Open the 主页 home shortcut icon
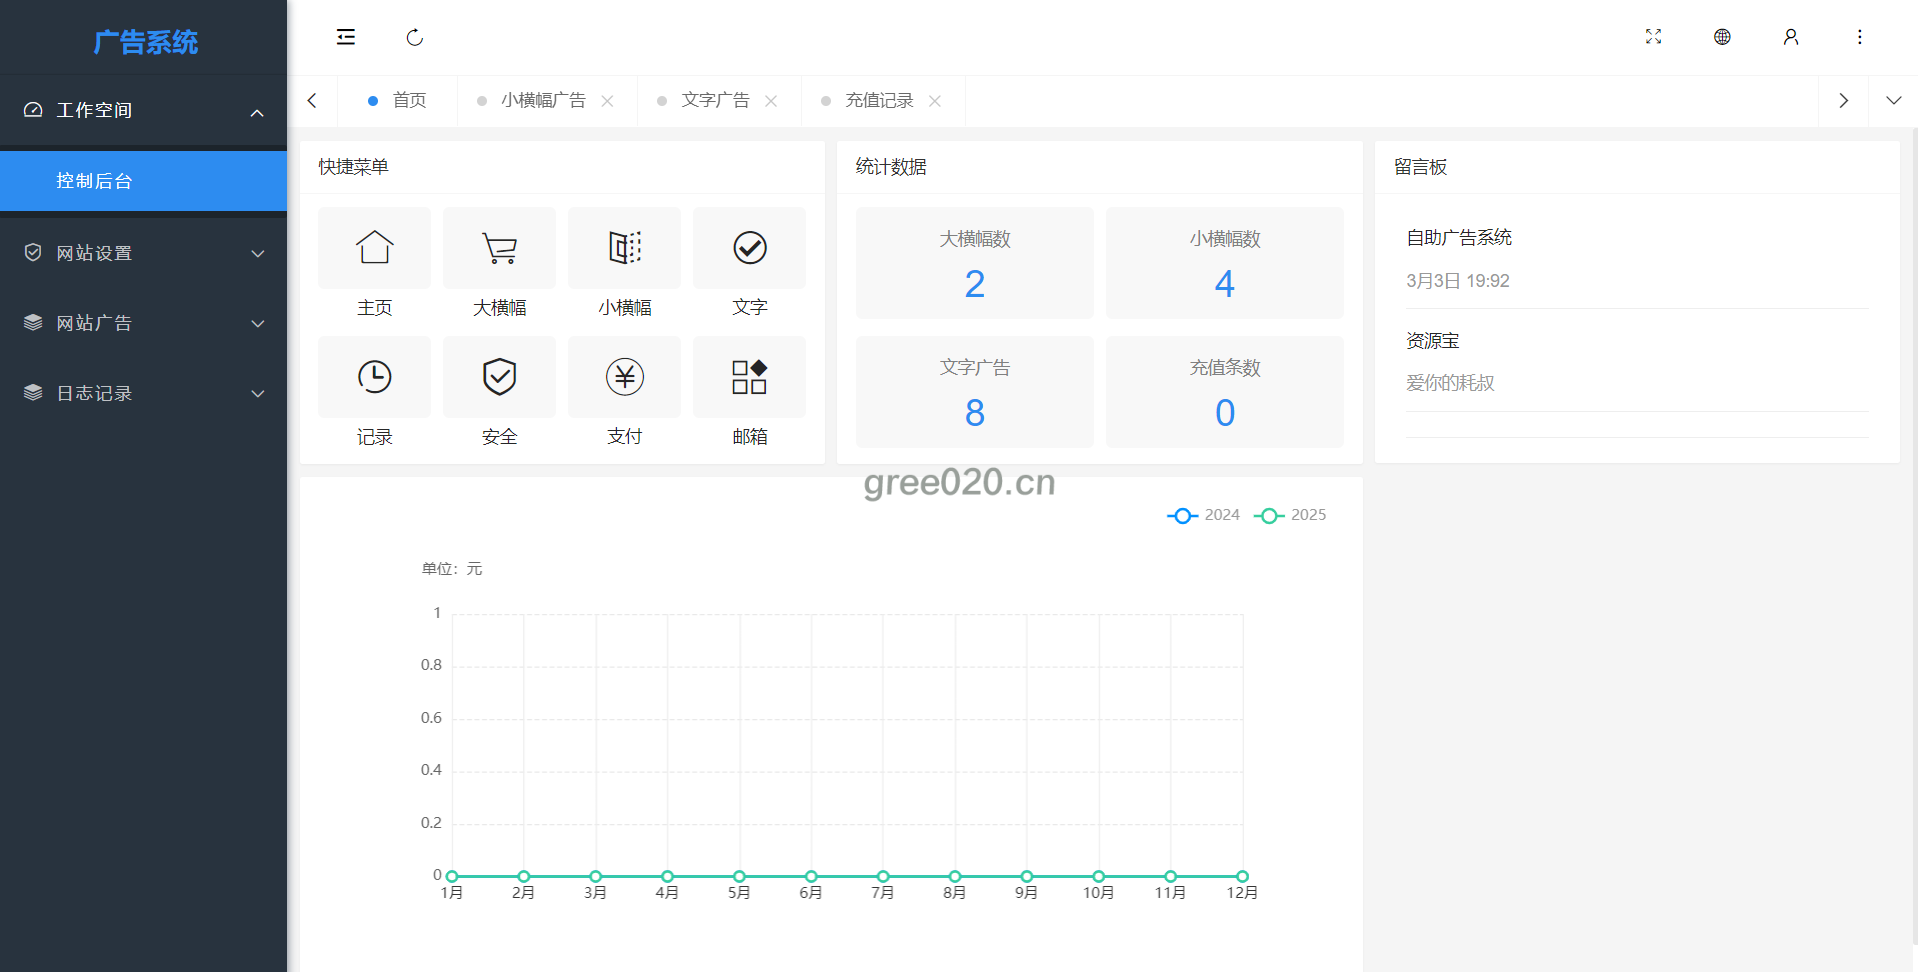1918x972 pixels. tap(374, 248)
